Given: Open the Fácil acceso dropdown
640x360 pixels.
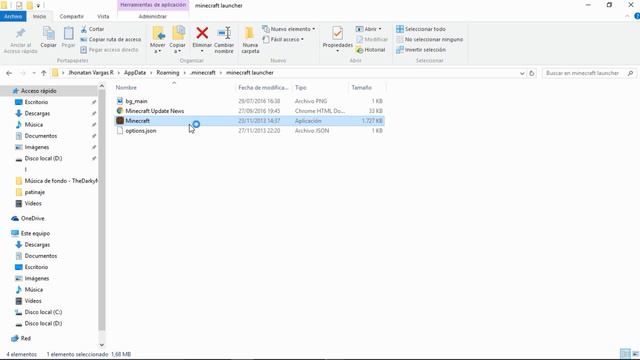Looking at the screenshot, I should click(283, 39).
